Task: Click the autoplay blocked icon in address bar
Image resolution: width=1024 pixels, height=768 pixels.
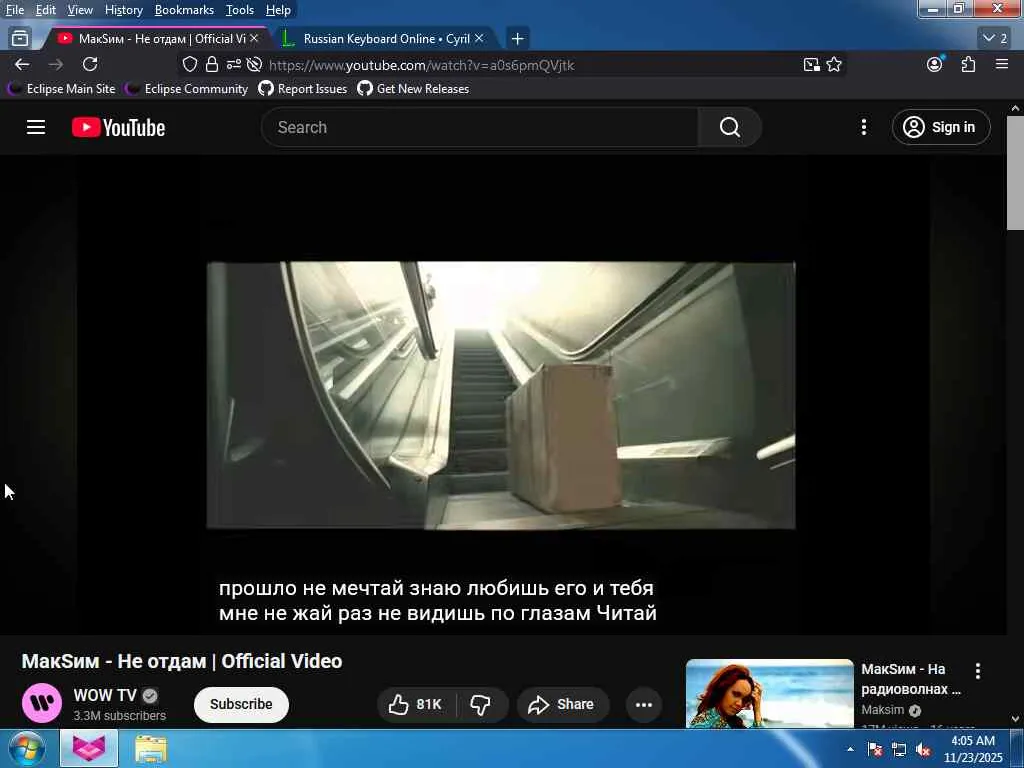Action: pos(255,65)
